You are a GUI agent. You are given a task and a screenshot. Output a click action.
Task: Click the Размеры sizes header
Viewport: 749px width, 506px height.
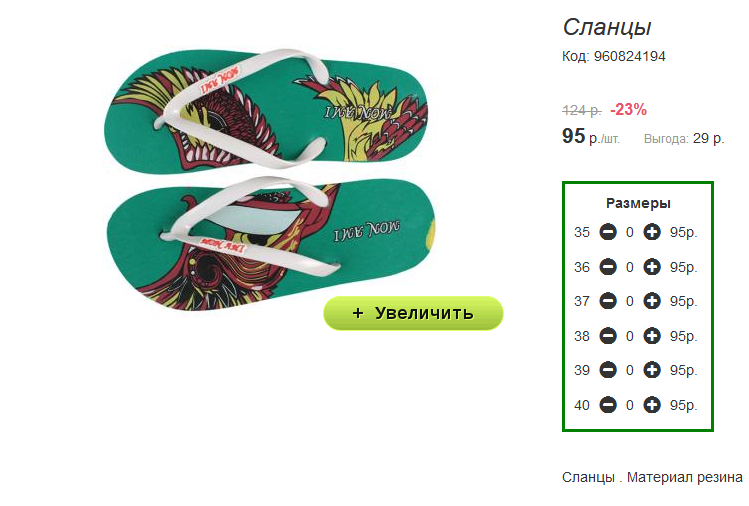pos(638,203)
